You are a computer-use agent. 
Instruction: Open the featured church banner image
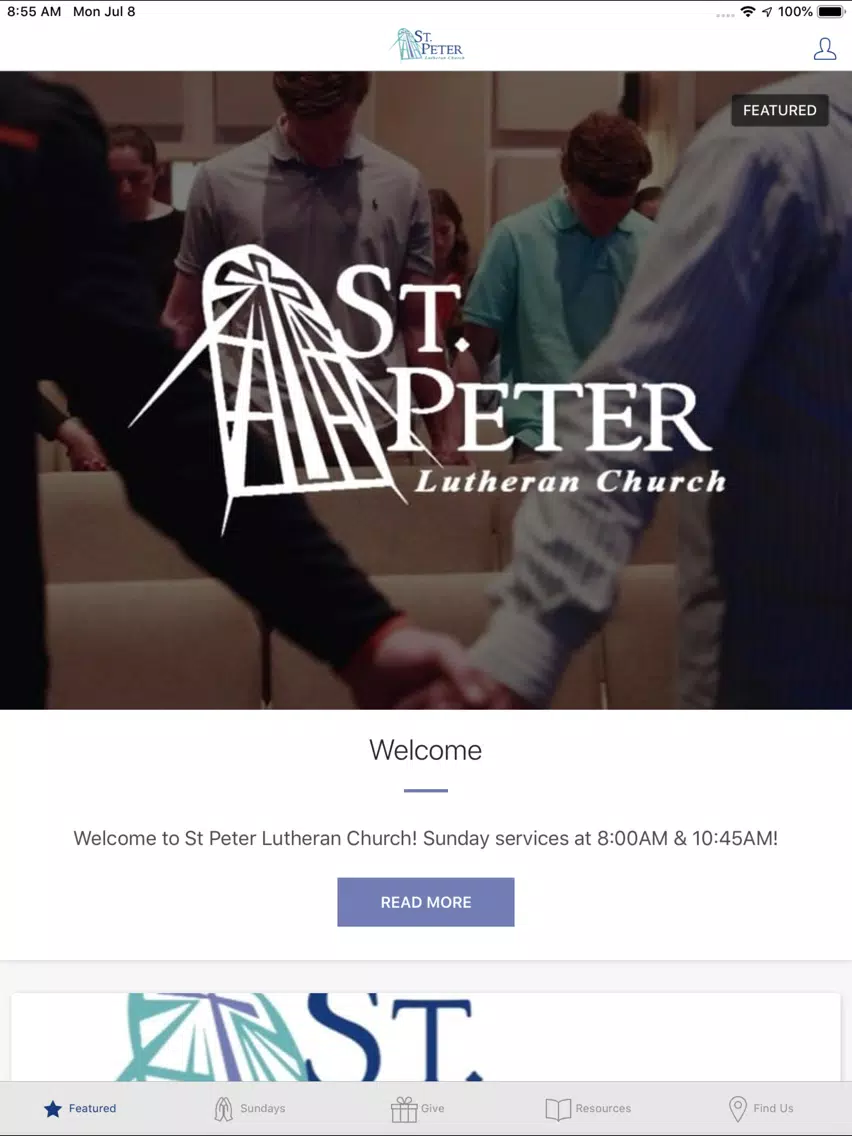click(x=426, y=390)
